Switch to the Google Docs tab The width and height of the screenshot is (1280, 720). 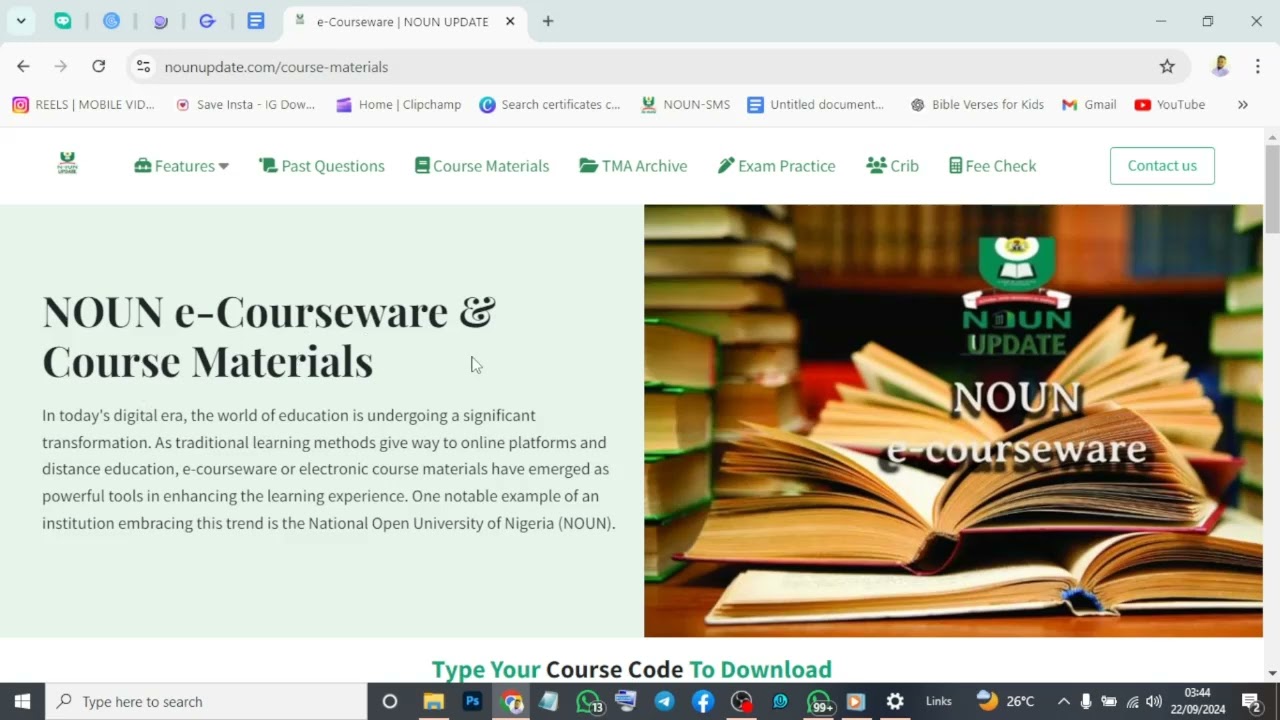[256, 21]
